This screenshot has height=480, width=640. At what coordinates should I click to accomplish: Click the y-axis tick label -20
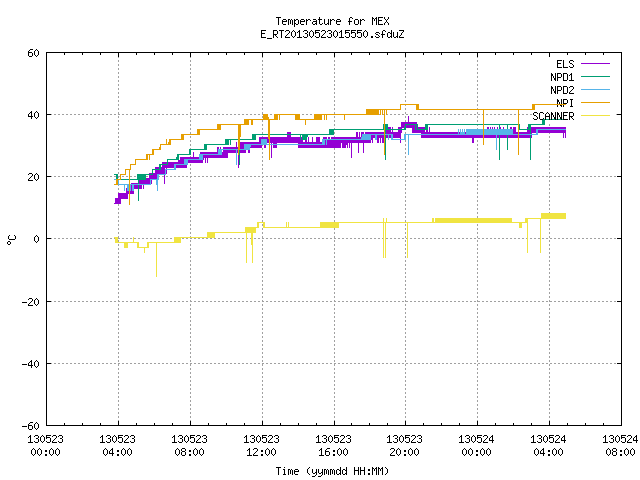coord(31,302)
